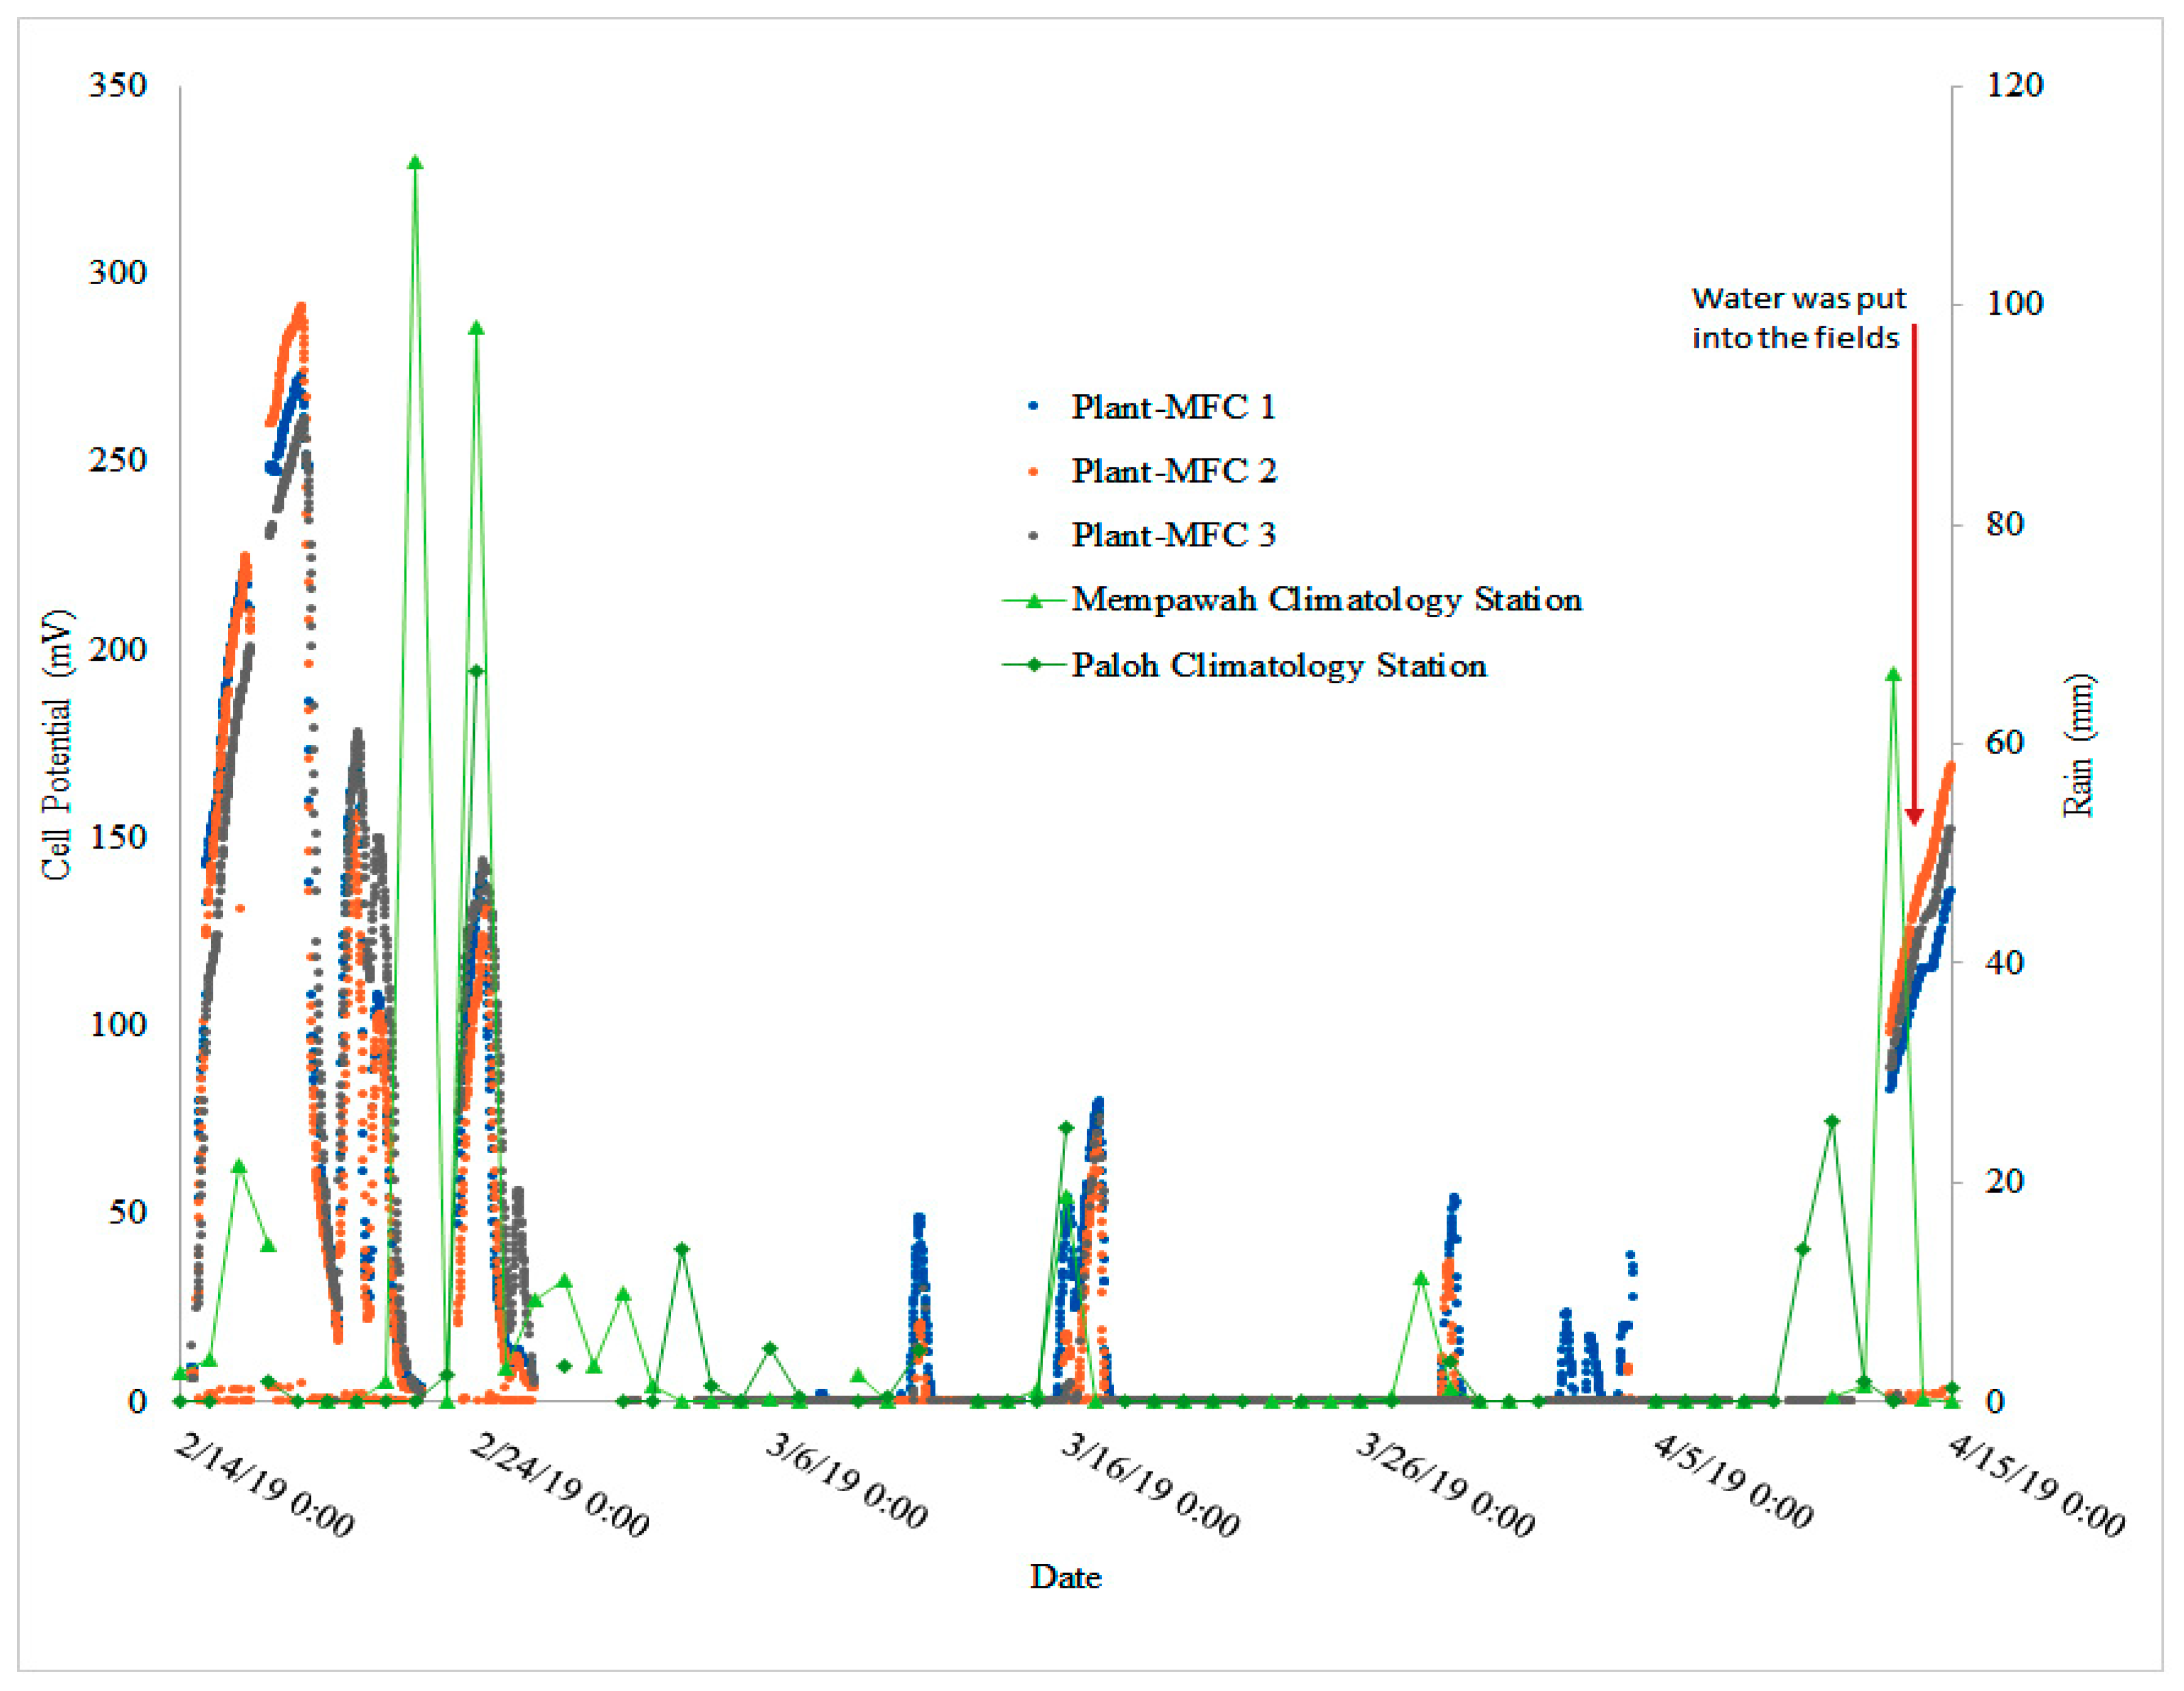This screenshot has width=2184, height=1691.
Task: Click the highest Mempawah rain peak triangle
Action: point(416,163)
